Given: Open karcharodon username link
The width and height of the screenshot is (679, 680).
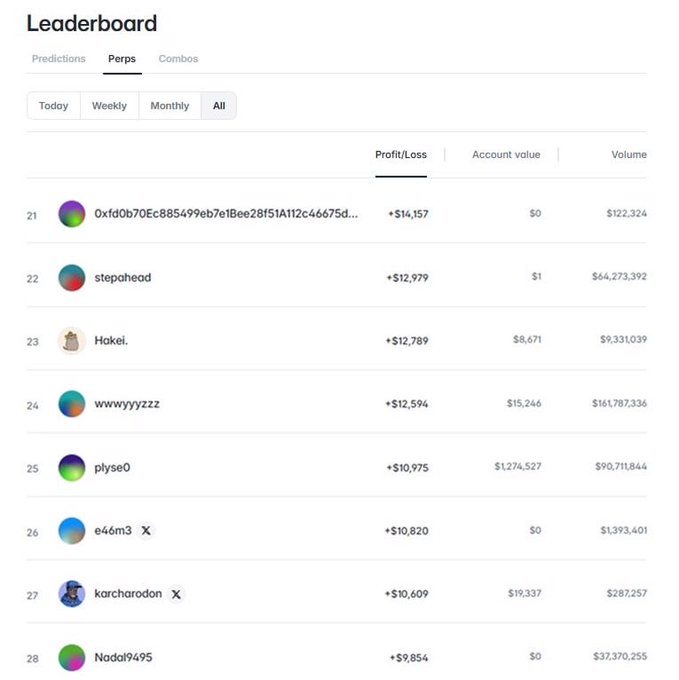Looking at the screenshot, I should 128,594.
